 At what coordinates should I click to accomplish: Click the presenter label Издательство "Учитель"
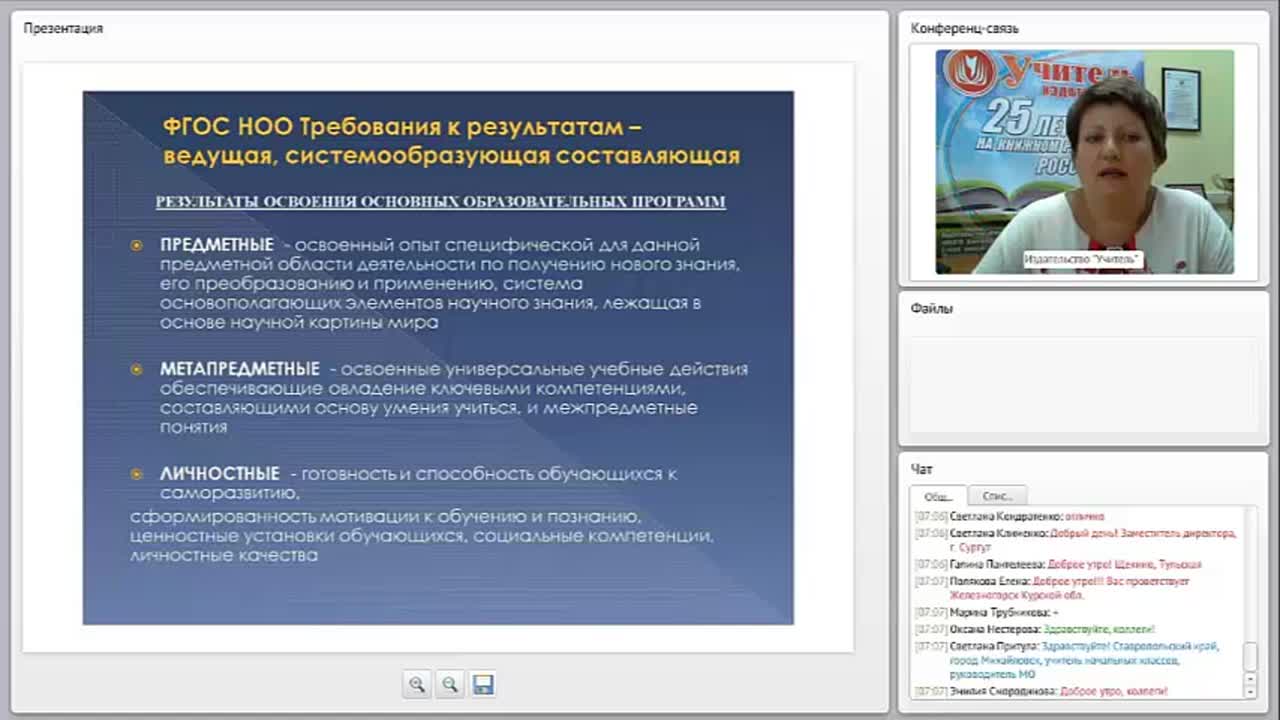click(x=1082, y=260)
